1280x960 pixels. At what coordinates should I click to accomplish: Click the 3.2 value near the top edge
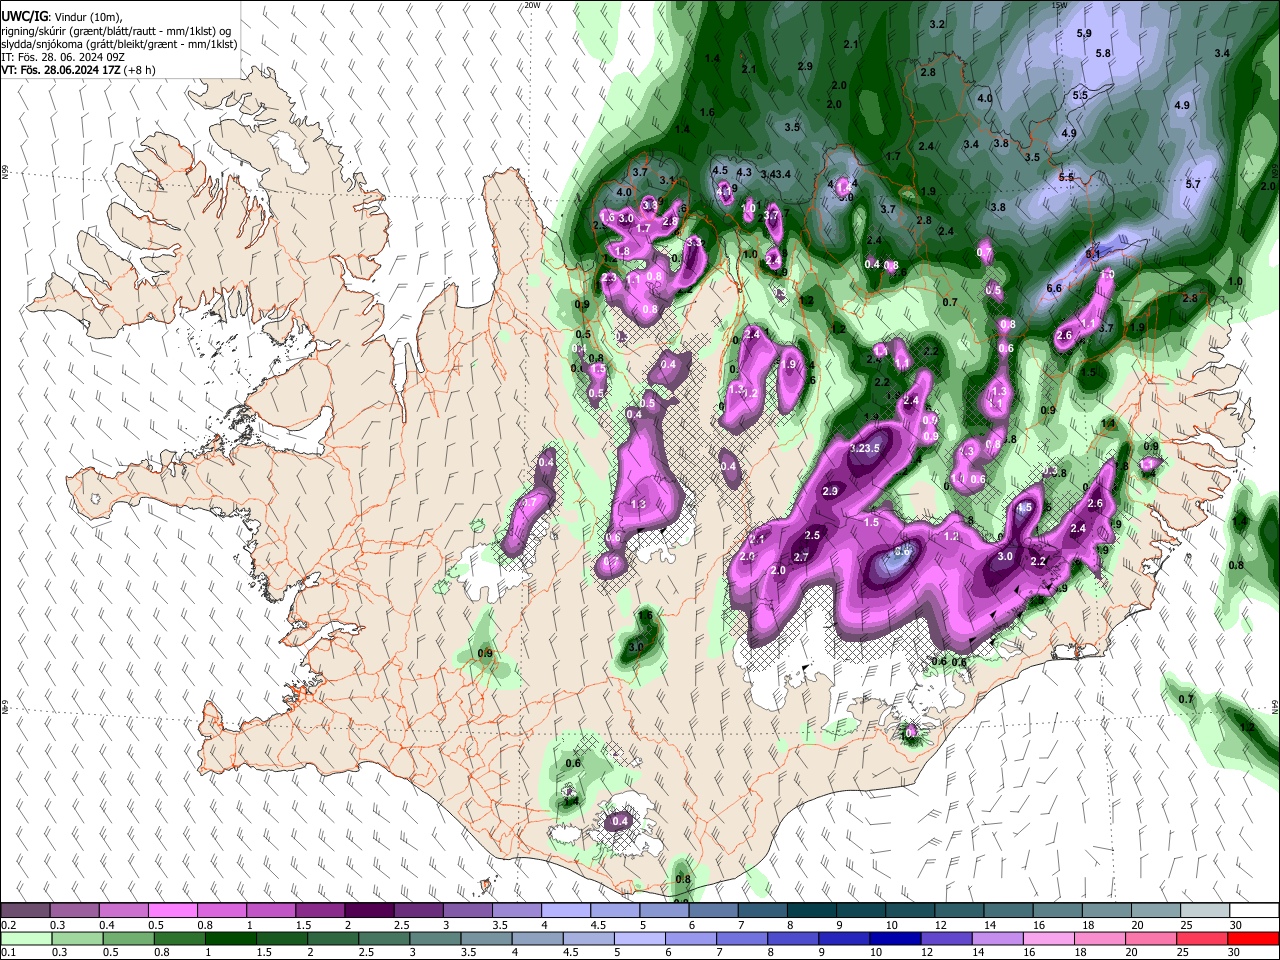pos(937,24)
